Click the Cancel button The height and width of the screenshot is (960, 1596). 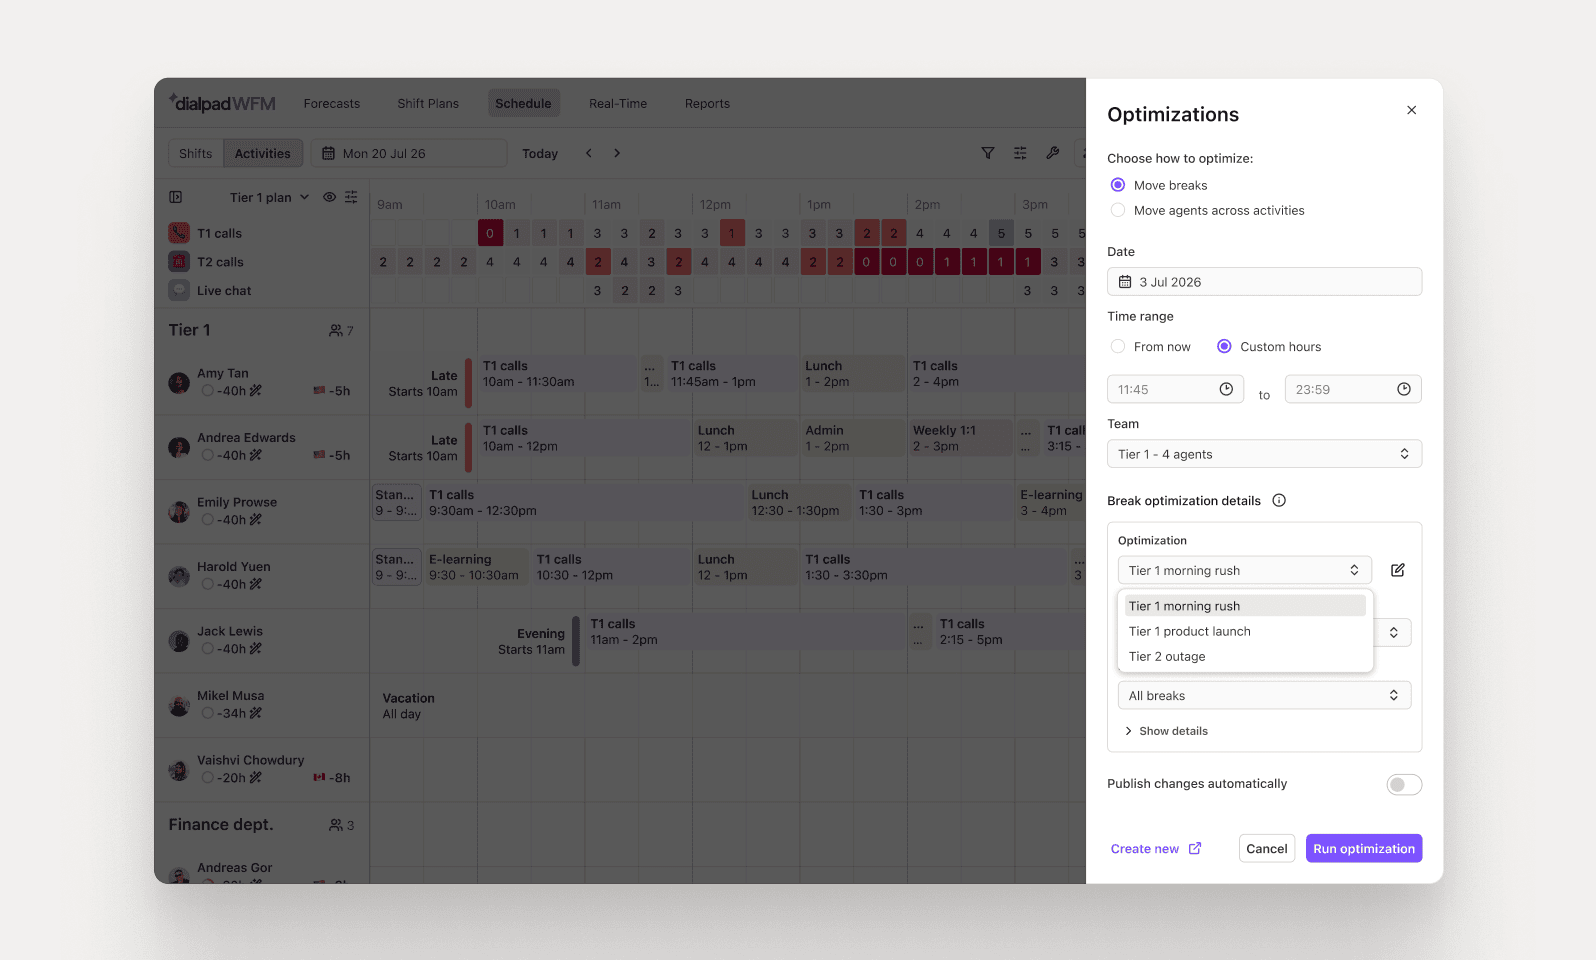(1267, 848)
